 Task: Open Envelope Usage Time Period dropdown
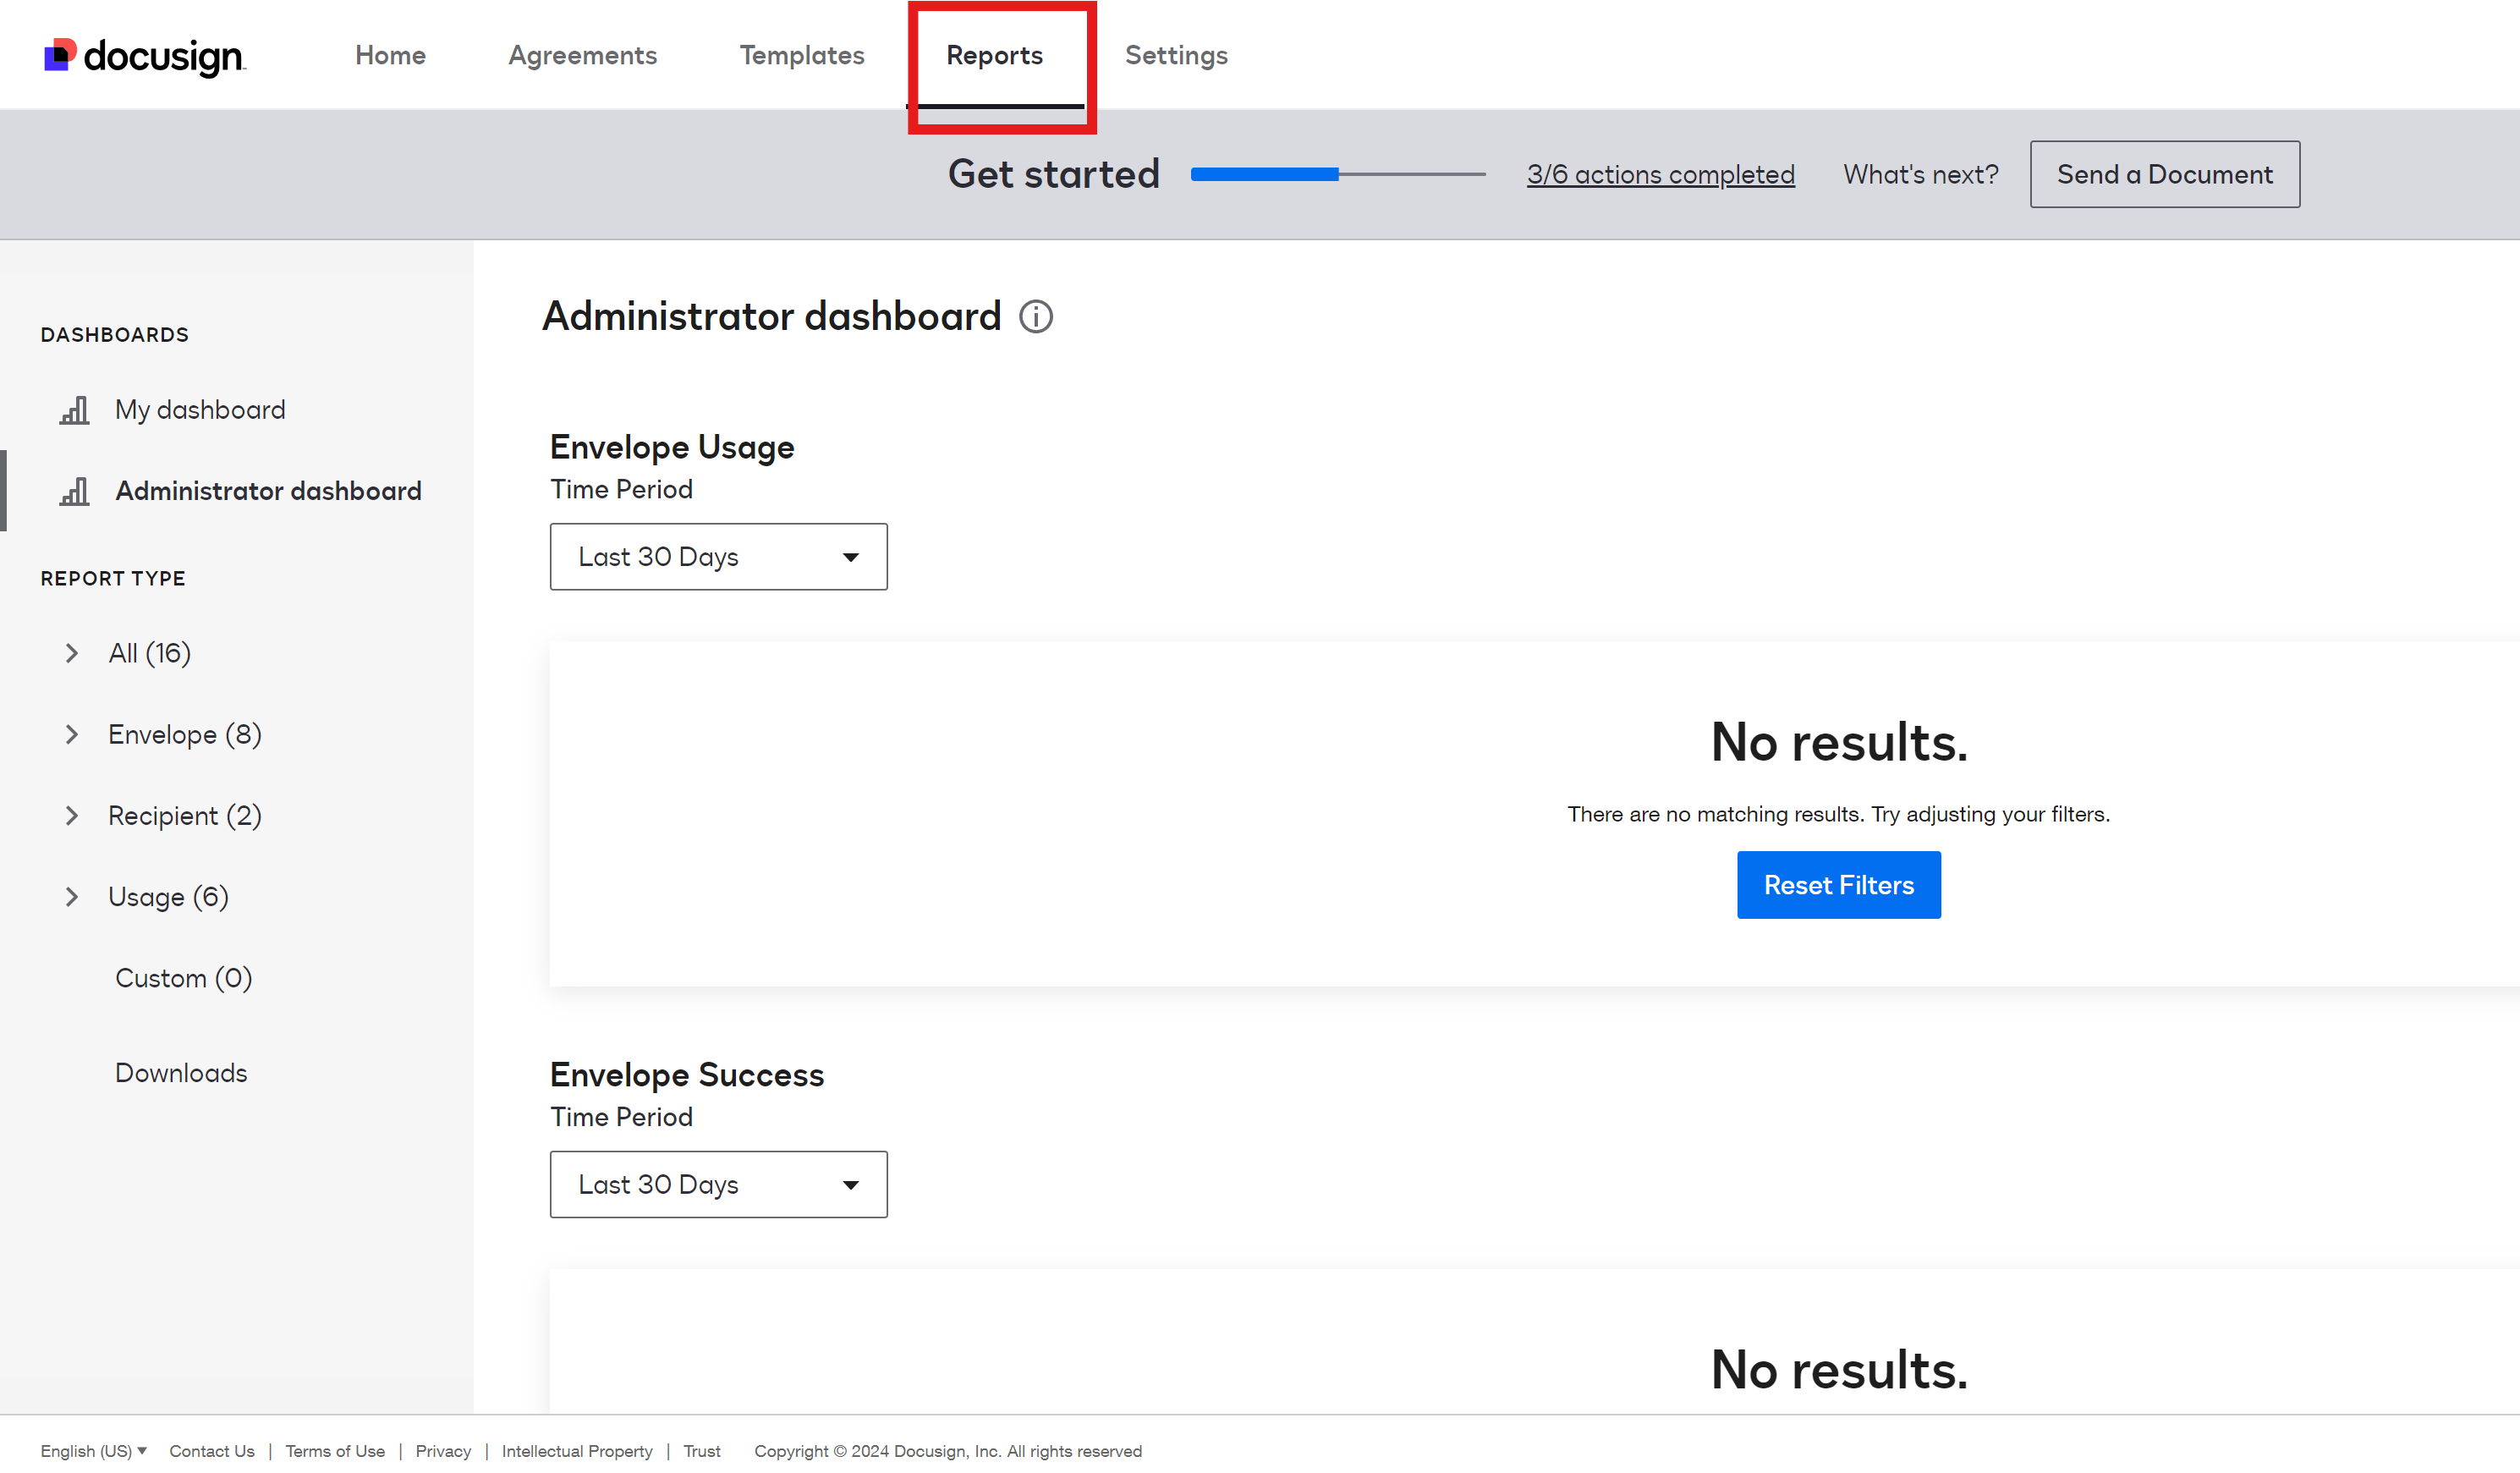[x=718, y=557]
